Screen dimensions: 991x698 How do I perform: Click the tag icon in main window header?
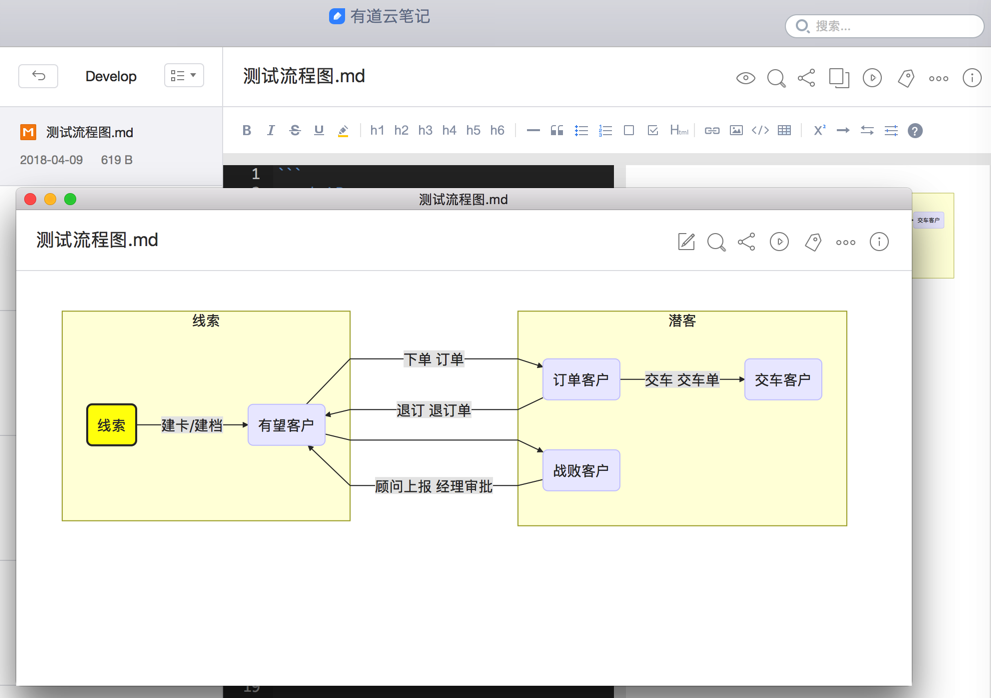tap(906, 78)
